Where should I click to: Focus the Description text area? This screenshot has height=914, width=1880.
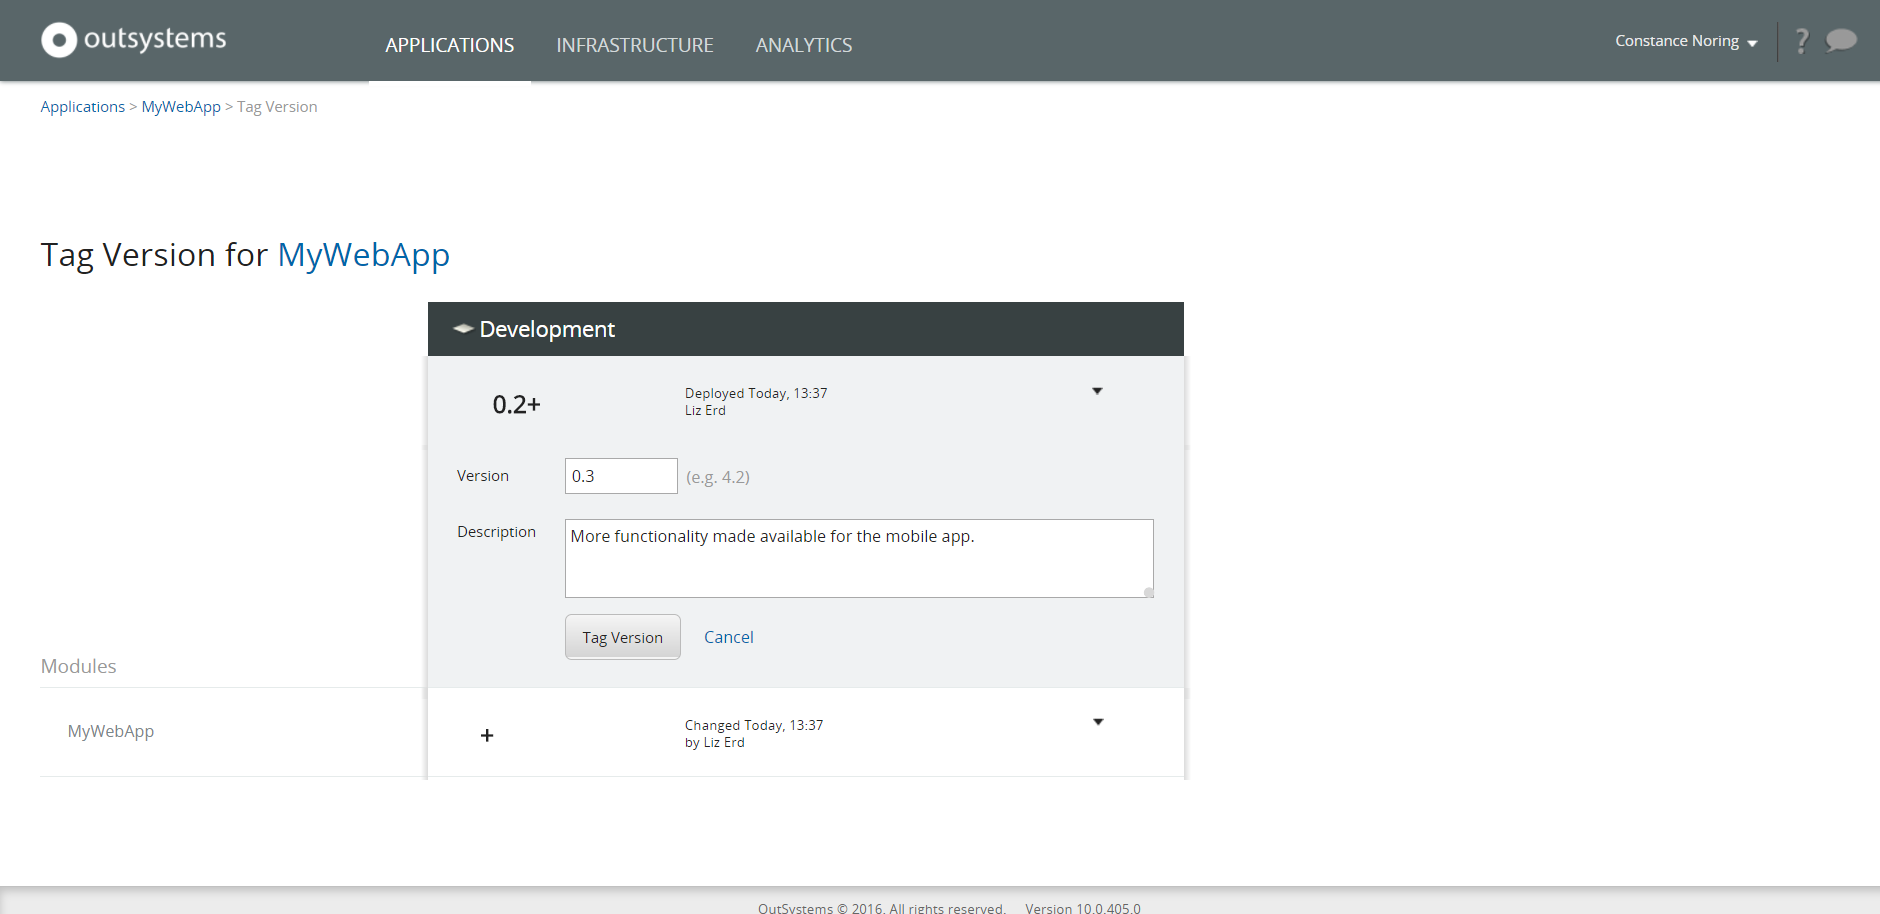click(859, 558)
